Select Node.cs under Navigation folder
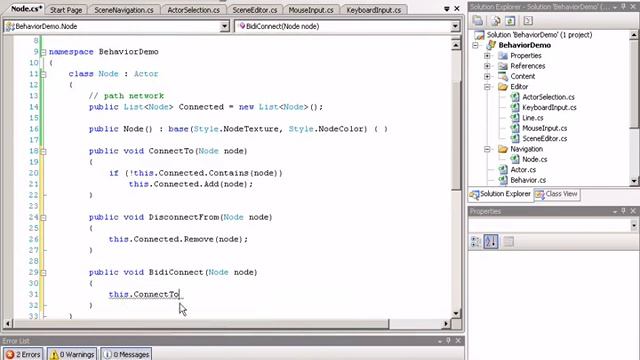640x360 pixels. pos(535,159)
